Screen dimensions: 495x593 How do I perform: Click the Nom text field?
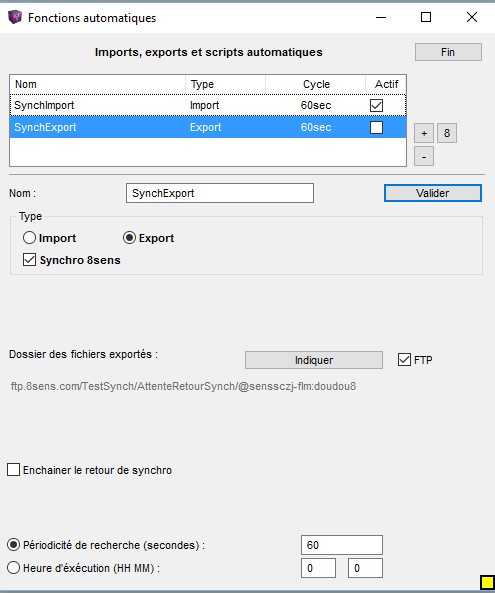tap(220, 193)
